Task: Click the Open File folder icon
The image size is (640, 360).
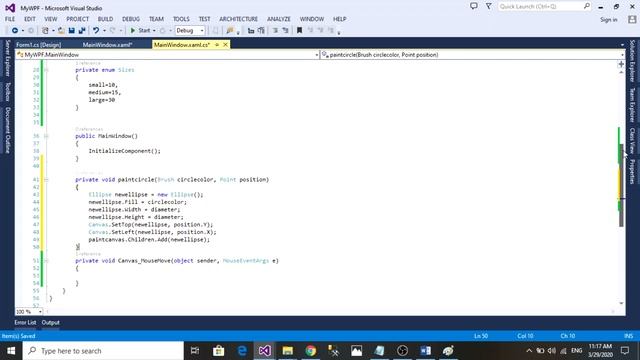Action: pyautogui.click(x=61, y=30)
